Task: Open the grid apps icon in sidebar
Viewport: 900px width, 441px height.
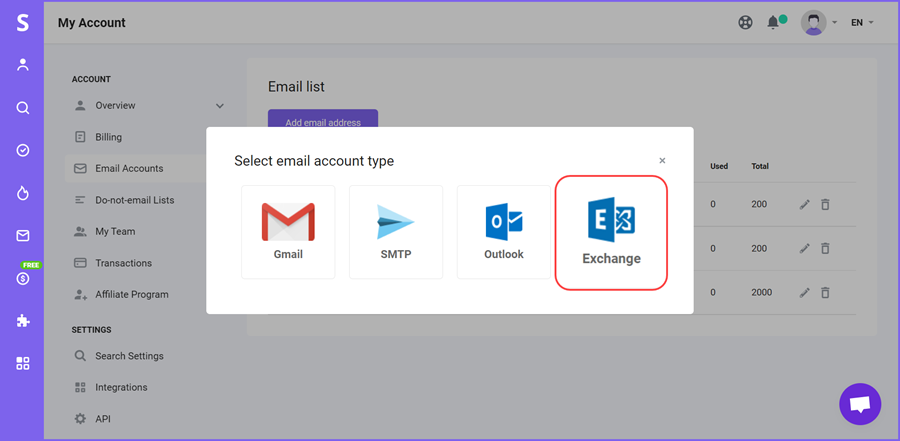Action: [22, 363]
